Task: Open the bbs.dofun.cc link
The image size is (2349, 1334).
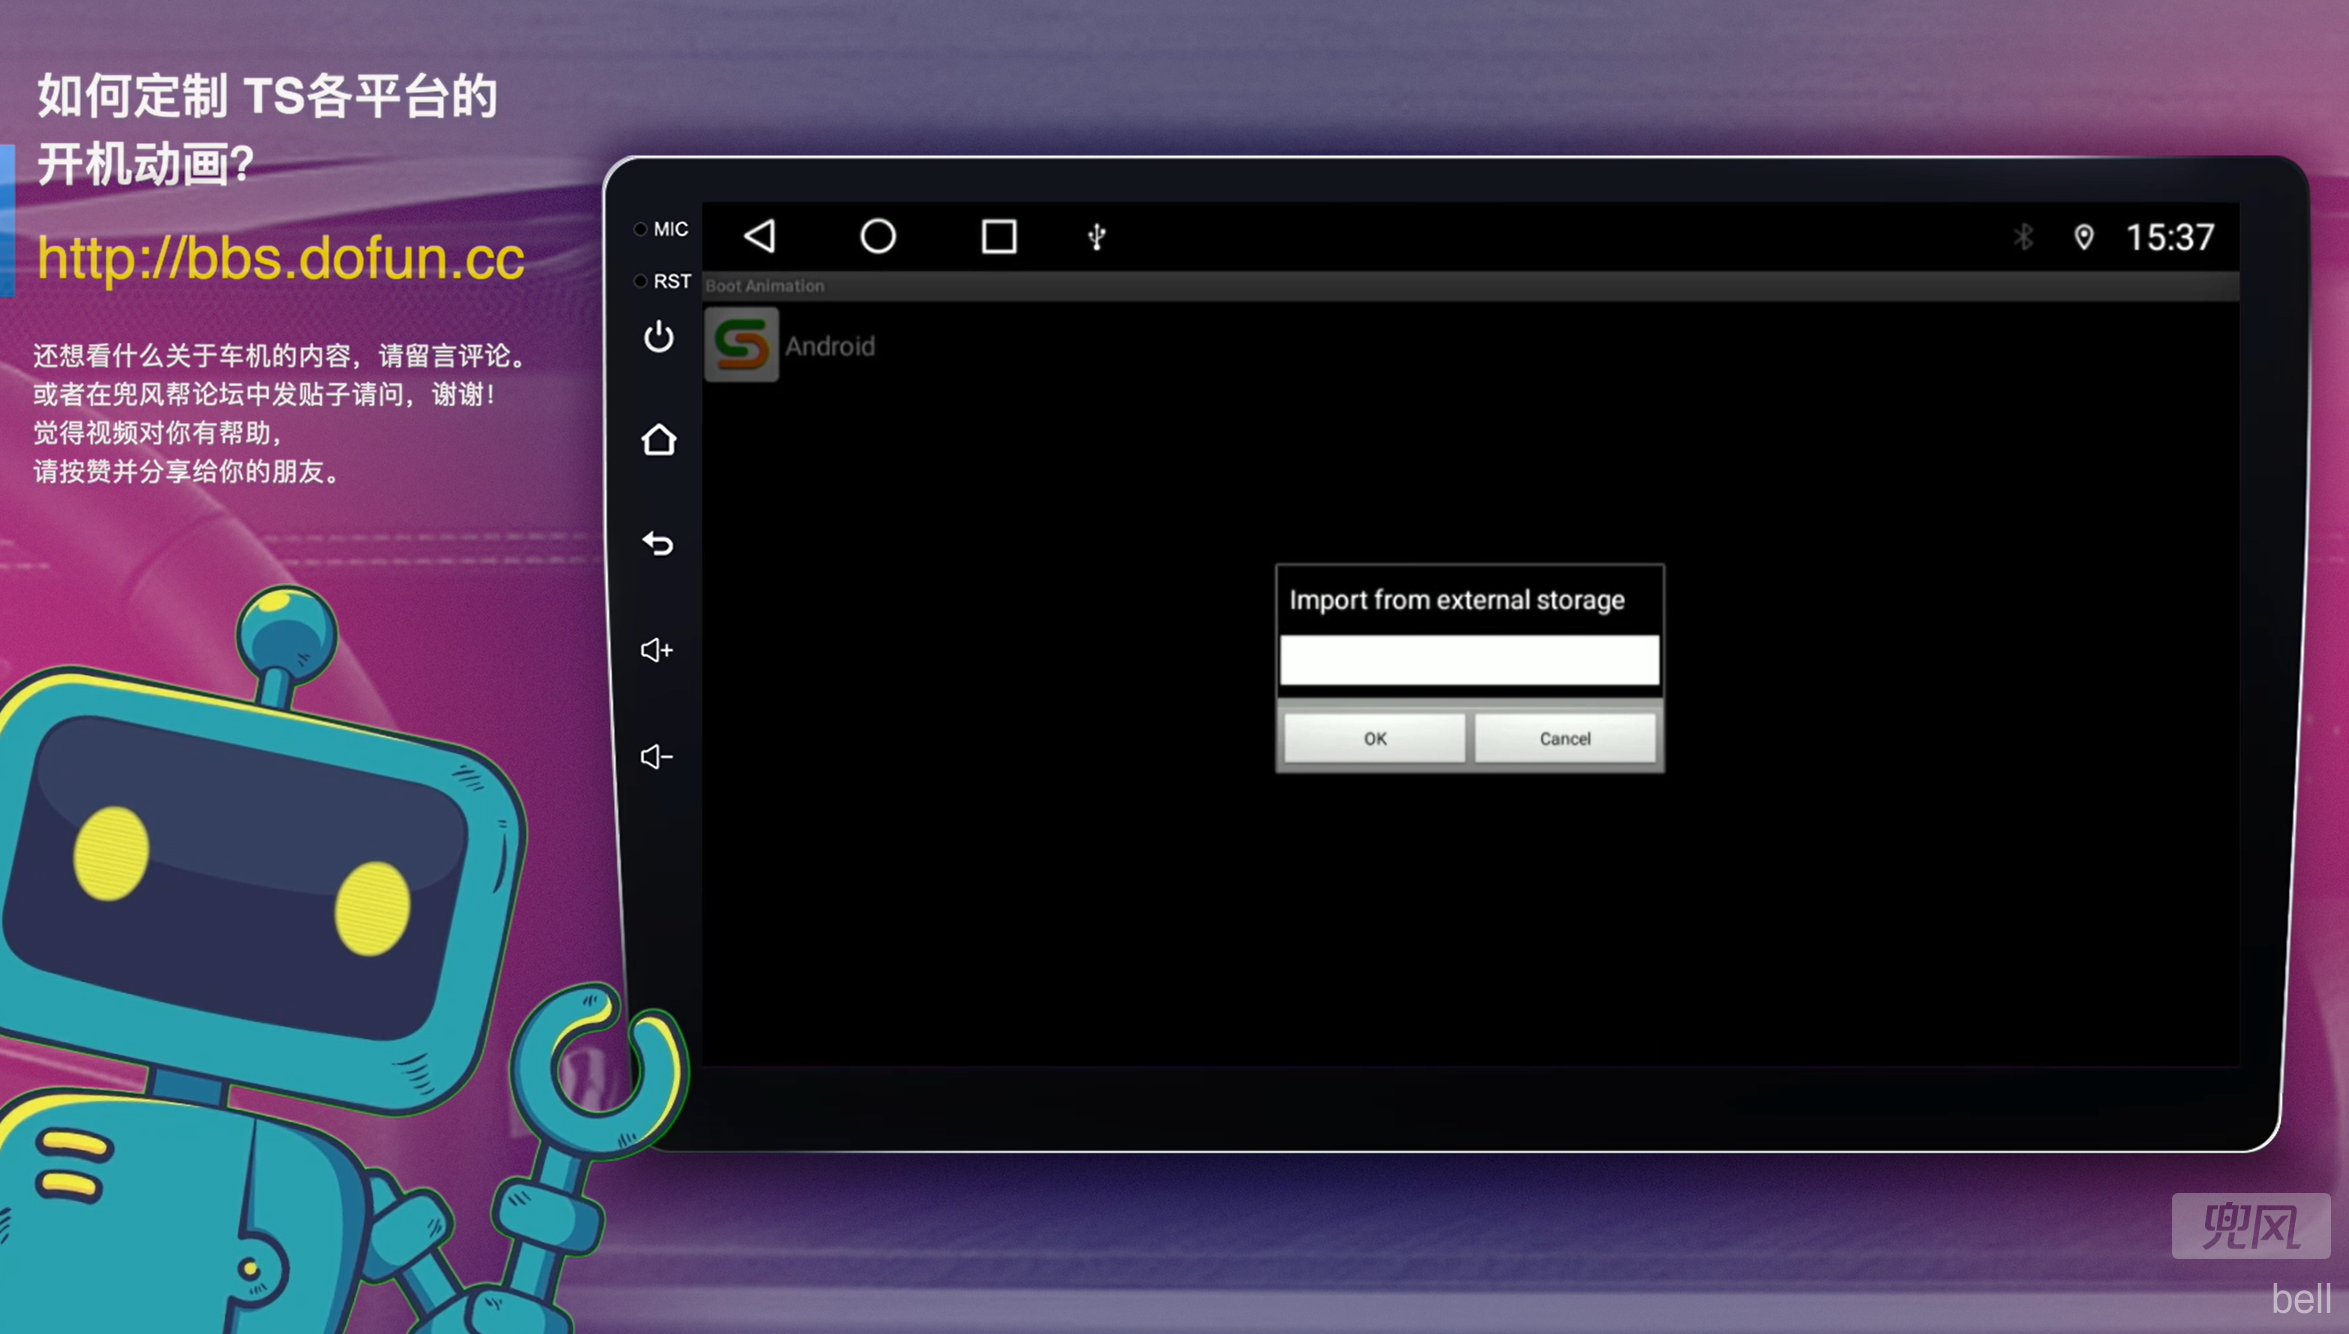Action: tap(280, 258)
